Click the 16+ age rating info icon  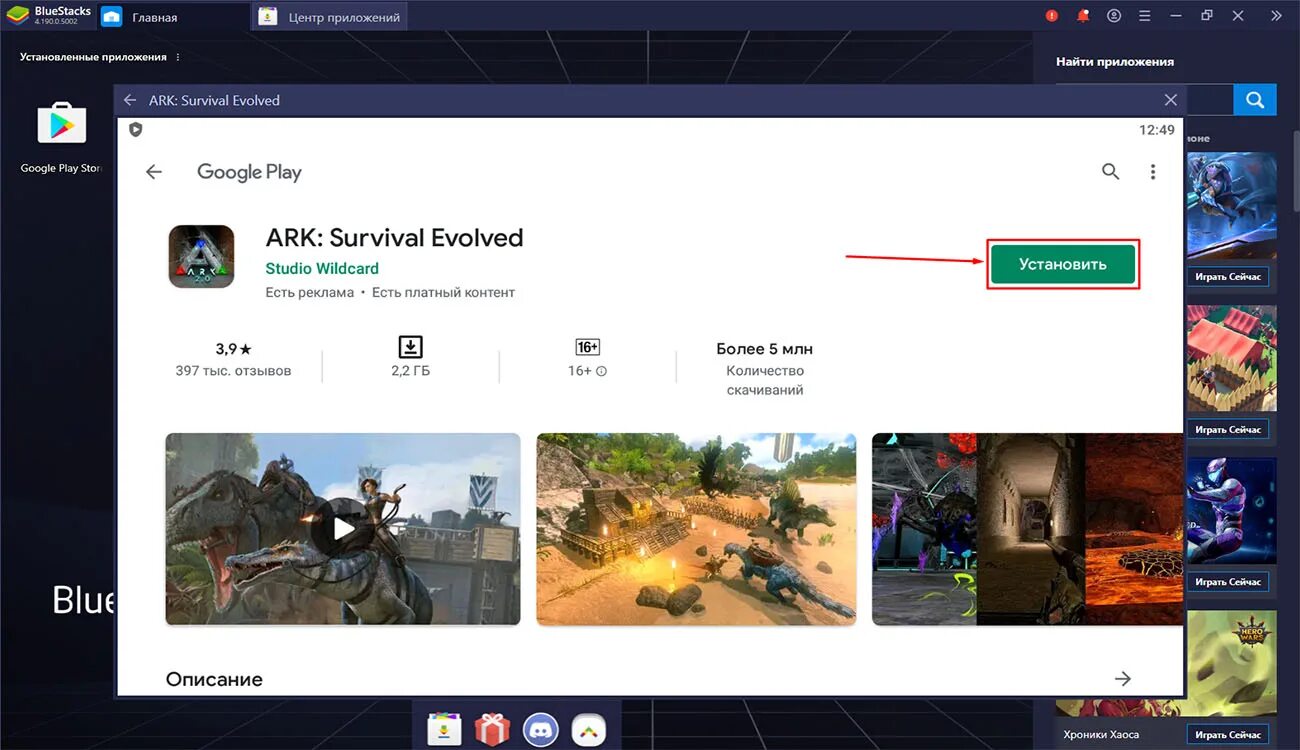pos(602,371)
